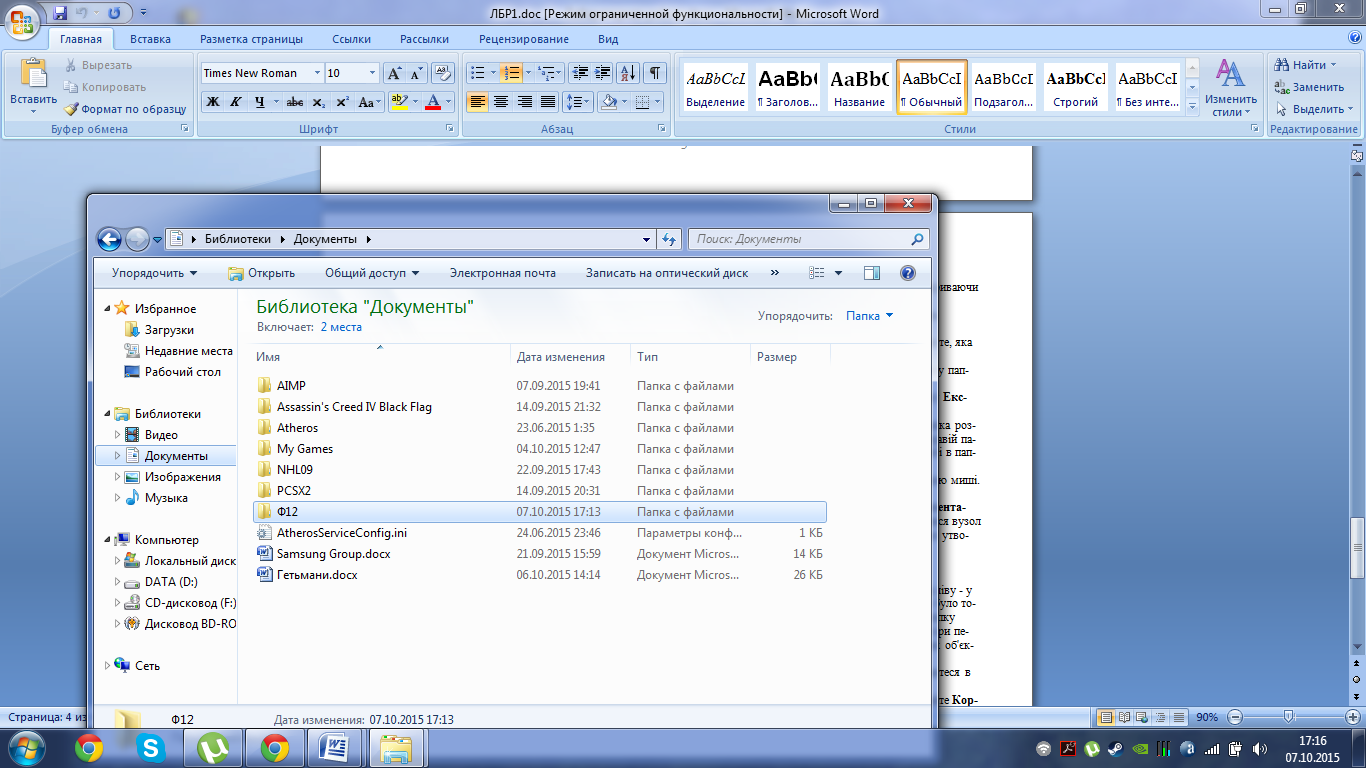Click the Заменить (Replace) button
The image size is (1366, 768).
click(x=1308, y=87)
